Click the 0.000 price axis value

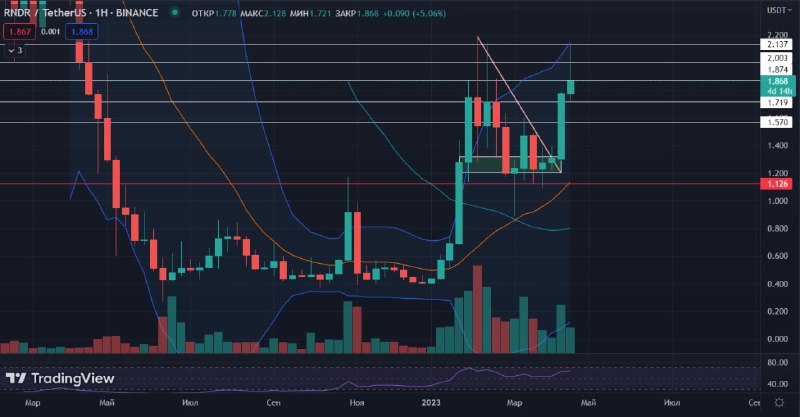777,339
